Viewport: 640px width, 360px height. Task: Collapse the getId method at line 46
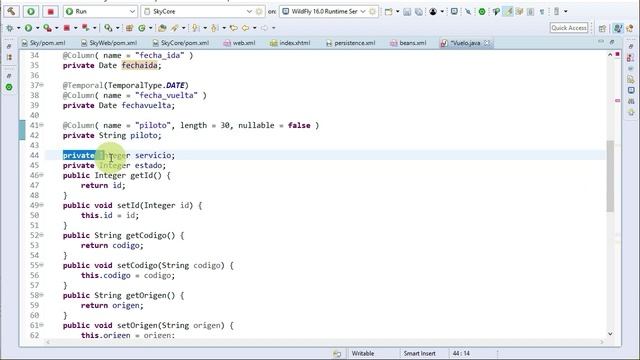point(42,175)
